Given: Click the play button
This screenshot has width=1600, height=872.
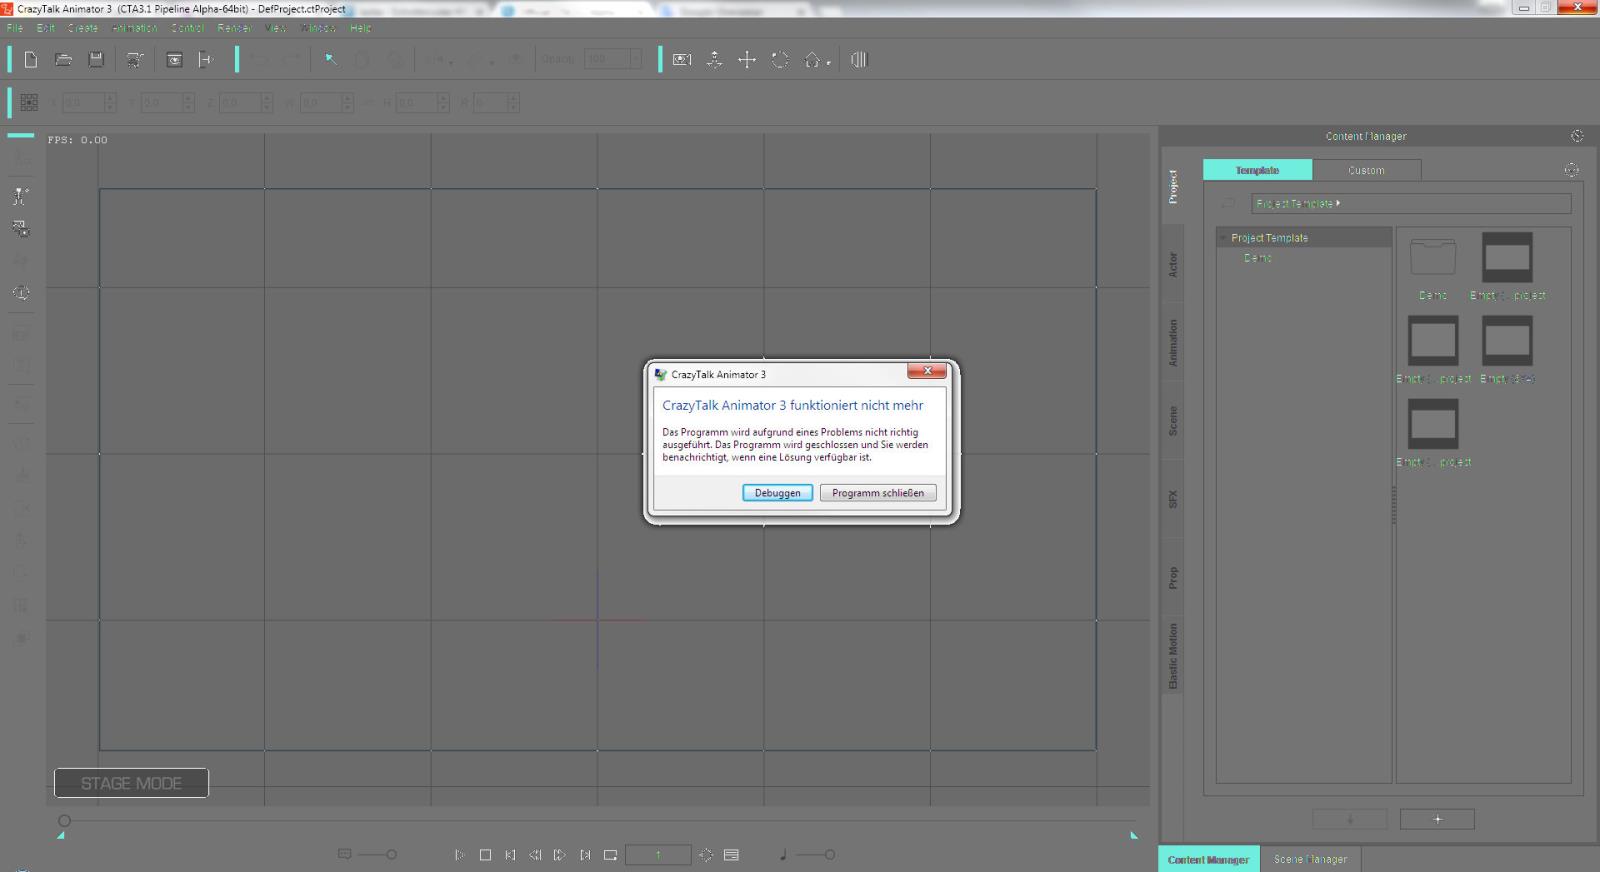Looking at the screenshot, I should point(459,855).
